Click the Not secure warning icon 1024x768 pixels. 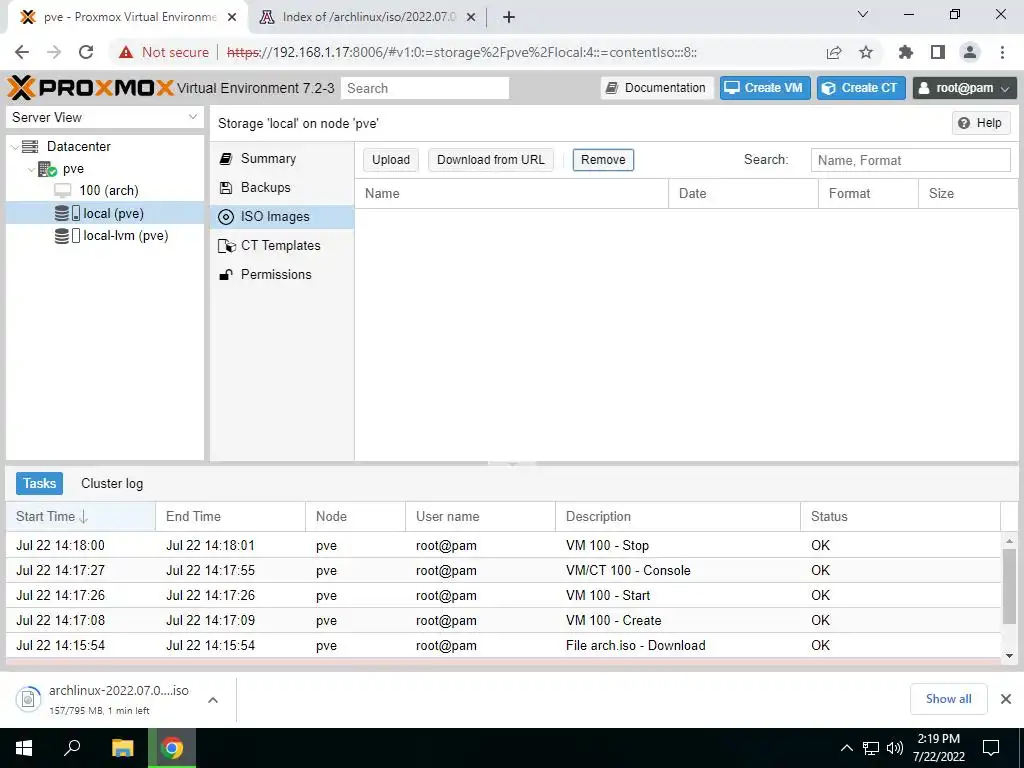click(126, 52)
